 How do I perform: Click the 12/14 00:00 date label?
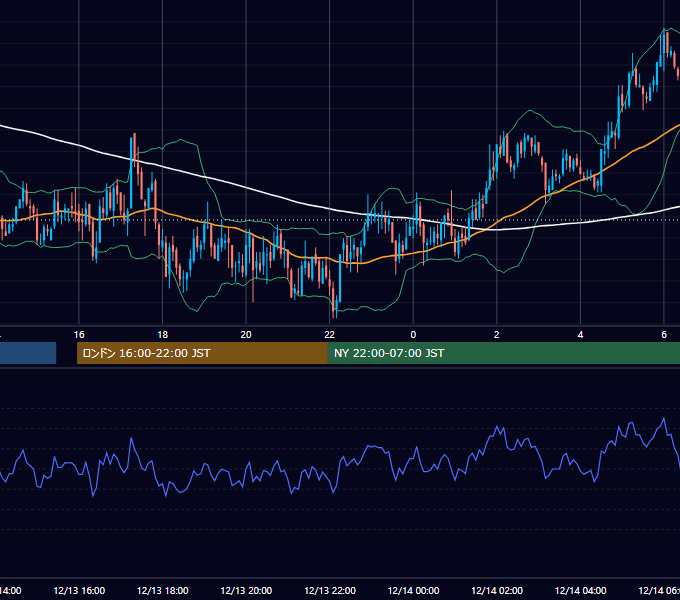pos(413,590)
